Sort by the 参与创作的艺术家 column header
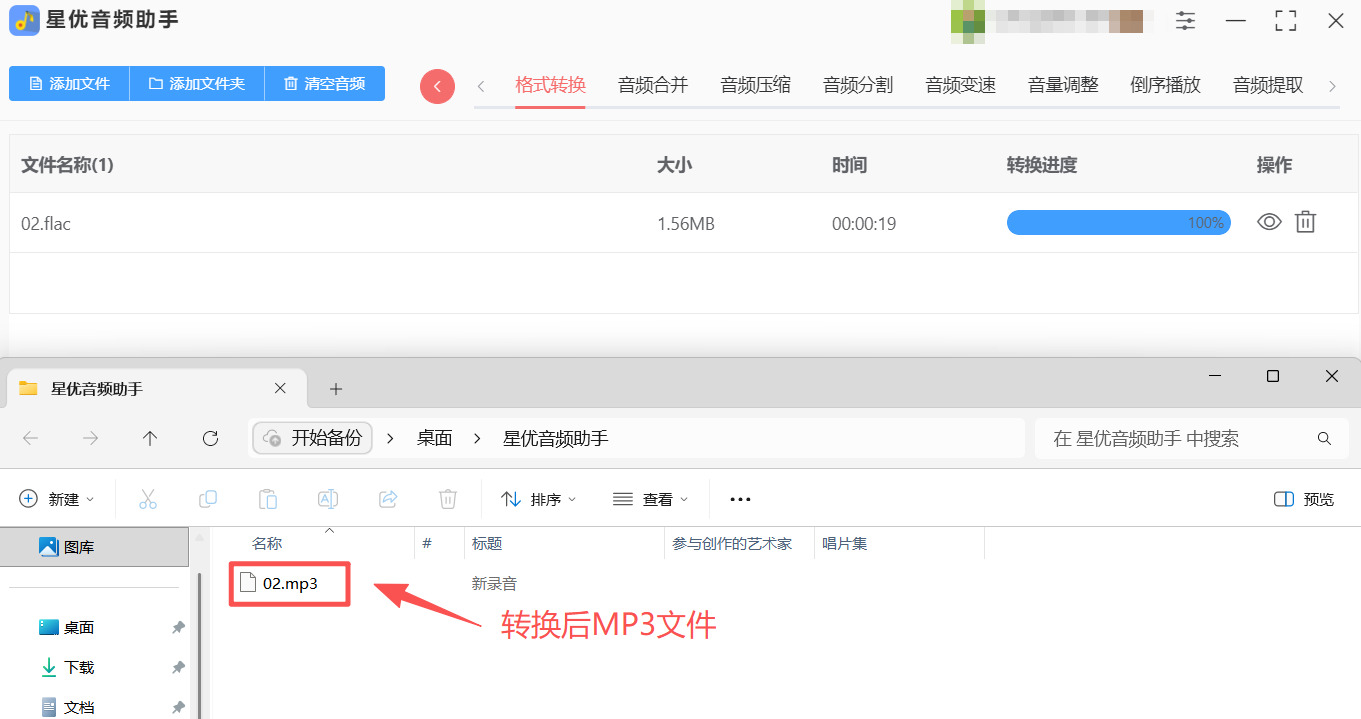Viewport: 1361px width, 719px height. tap(732, 544)
